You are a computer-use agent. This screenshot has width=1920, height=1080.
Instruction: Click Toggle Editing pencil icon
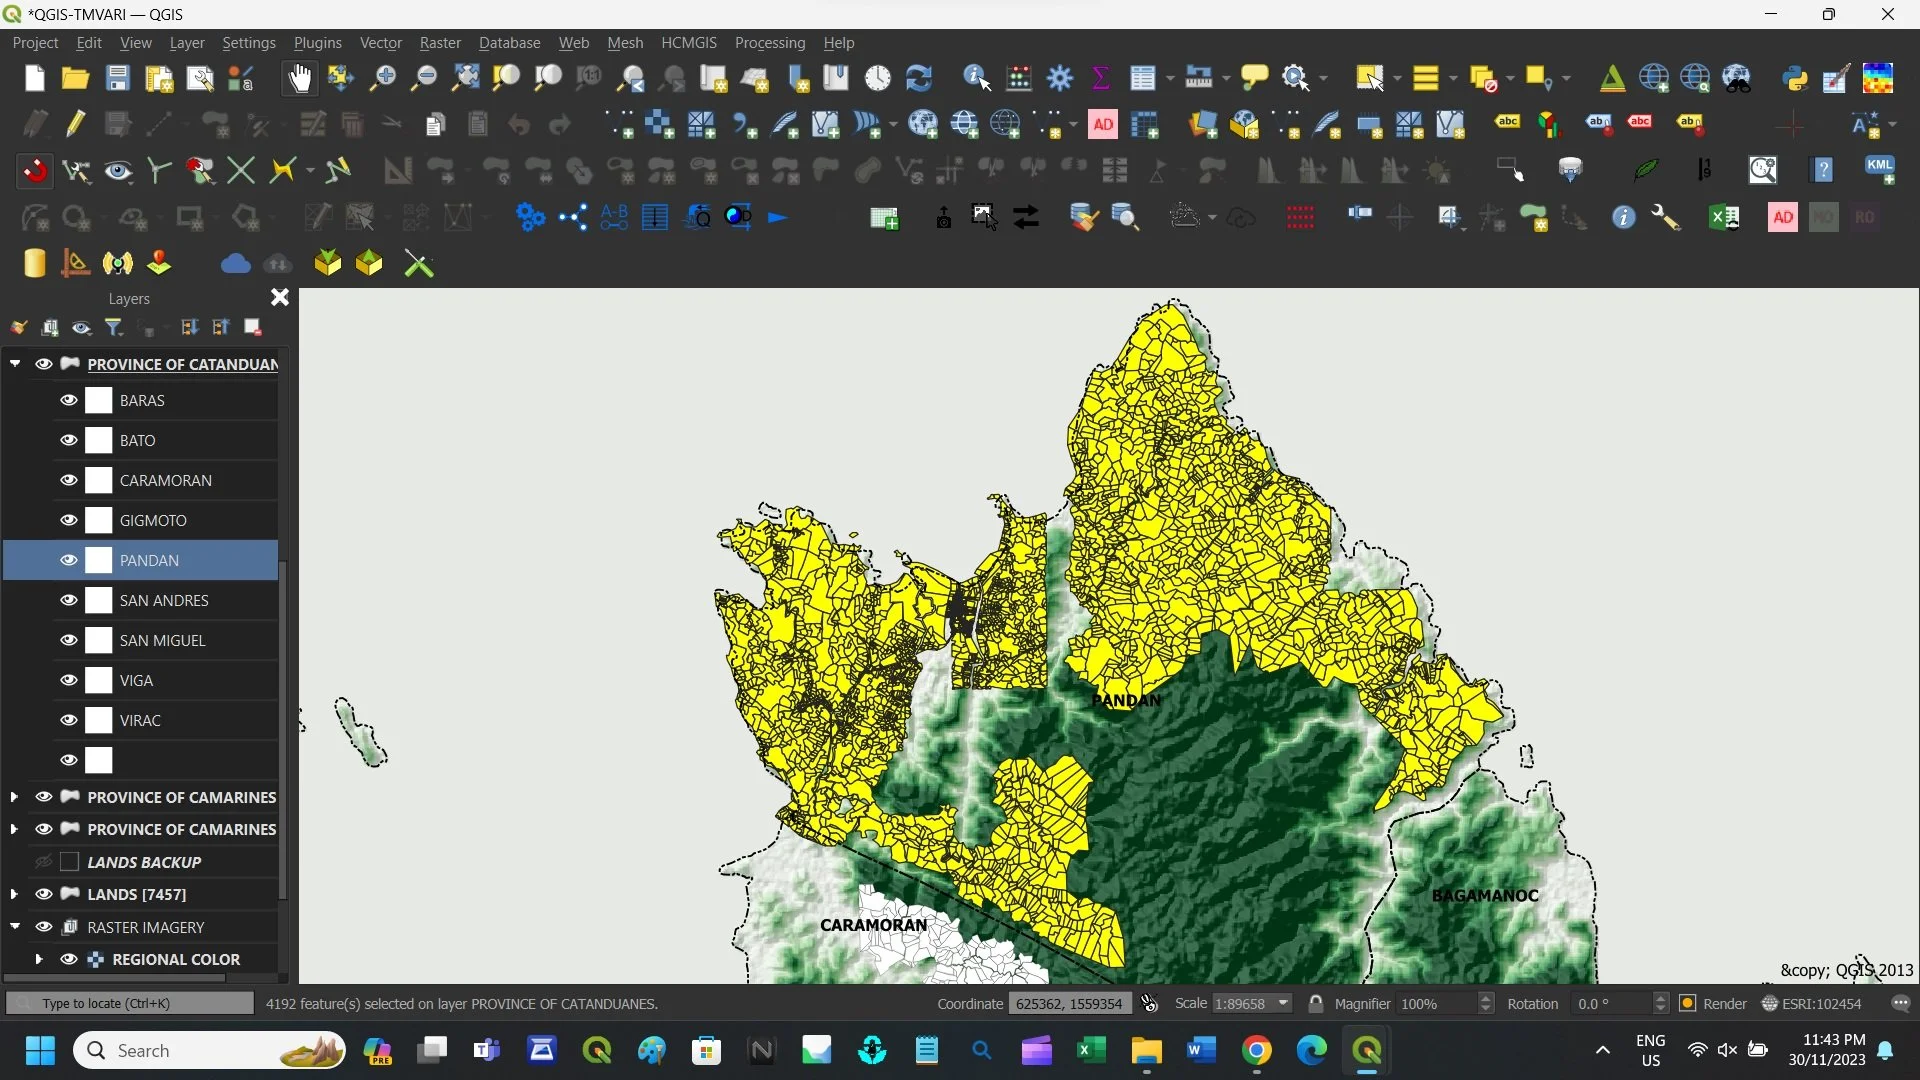pyautogui.click(x=76, y=124)
